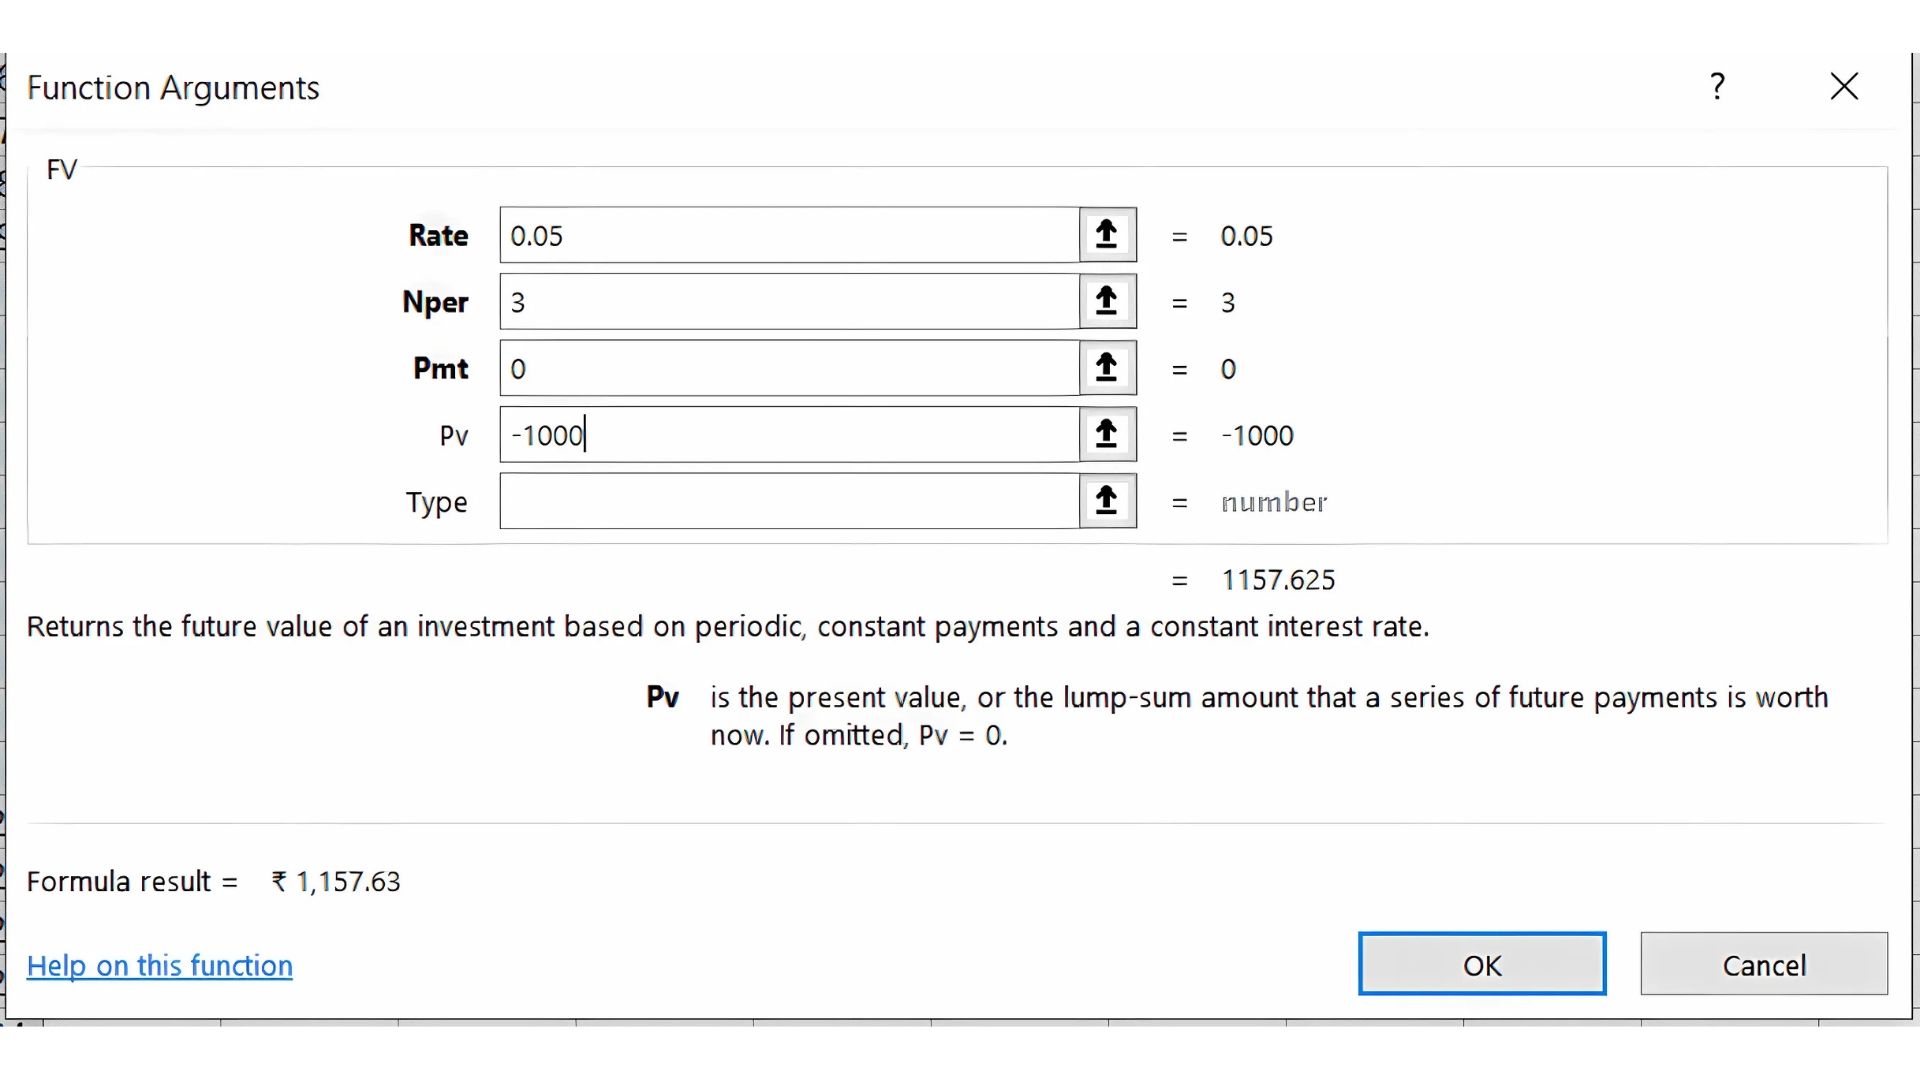The height and width of the screenshot is (1080, 1920).
Task: Click the collapse dialog icon for Rate
Action: [x=1107, y=235]
